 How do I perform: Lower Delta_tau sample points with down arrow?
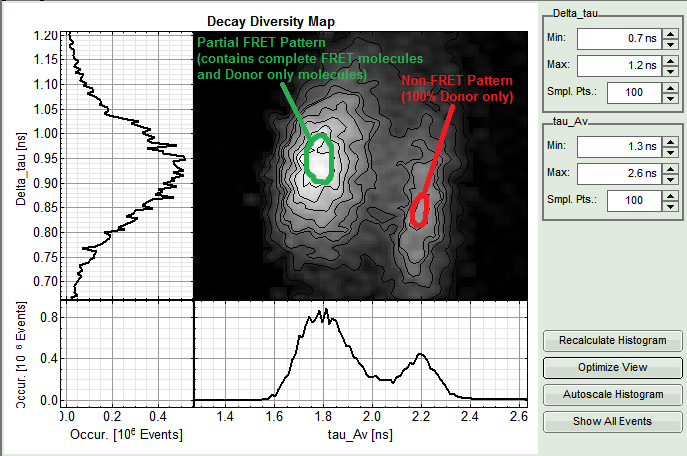pos(669,98)
